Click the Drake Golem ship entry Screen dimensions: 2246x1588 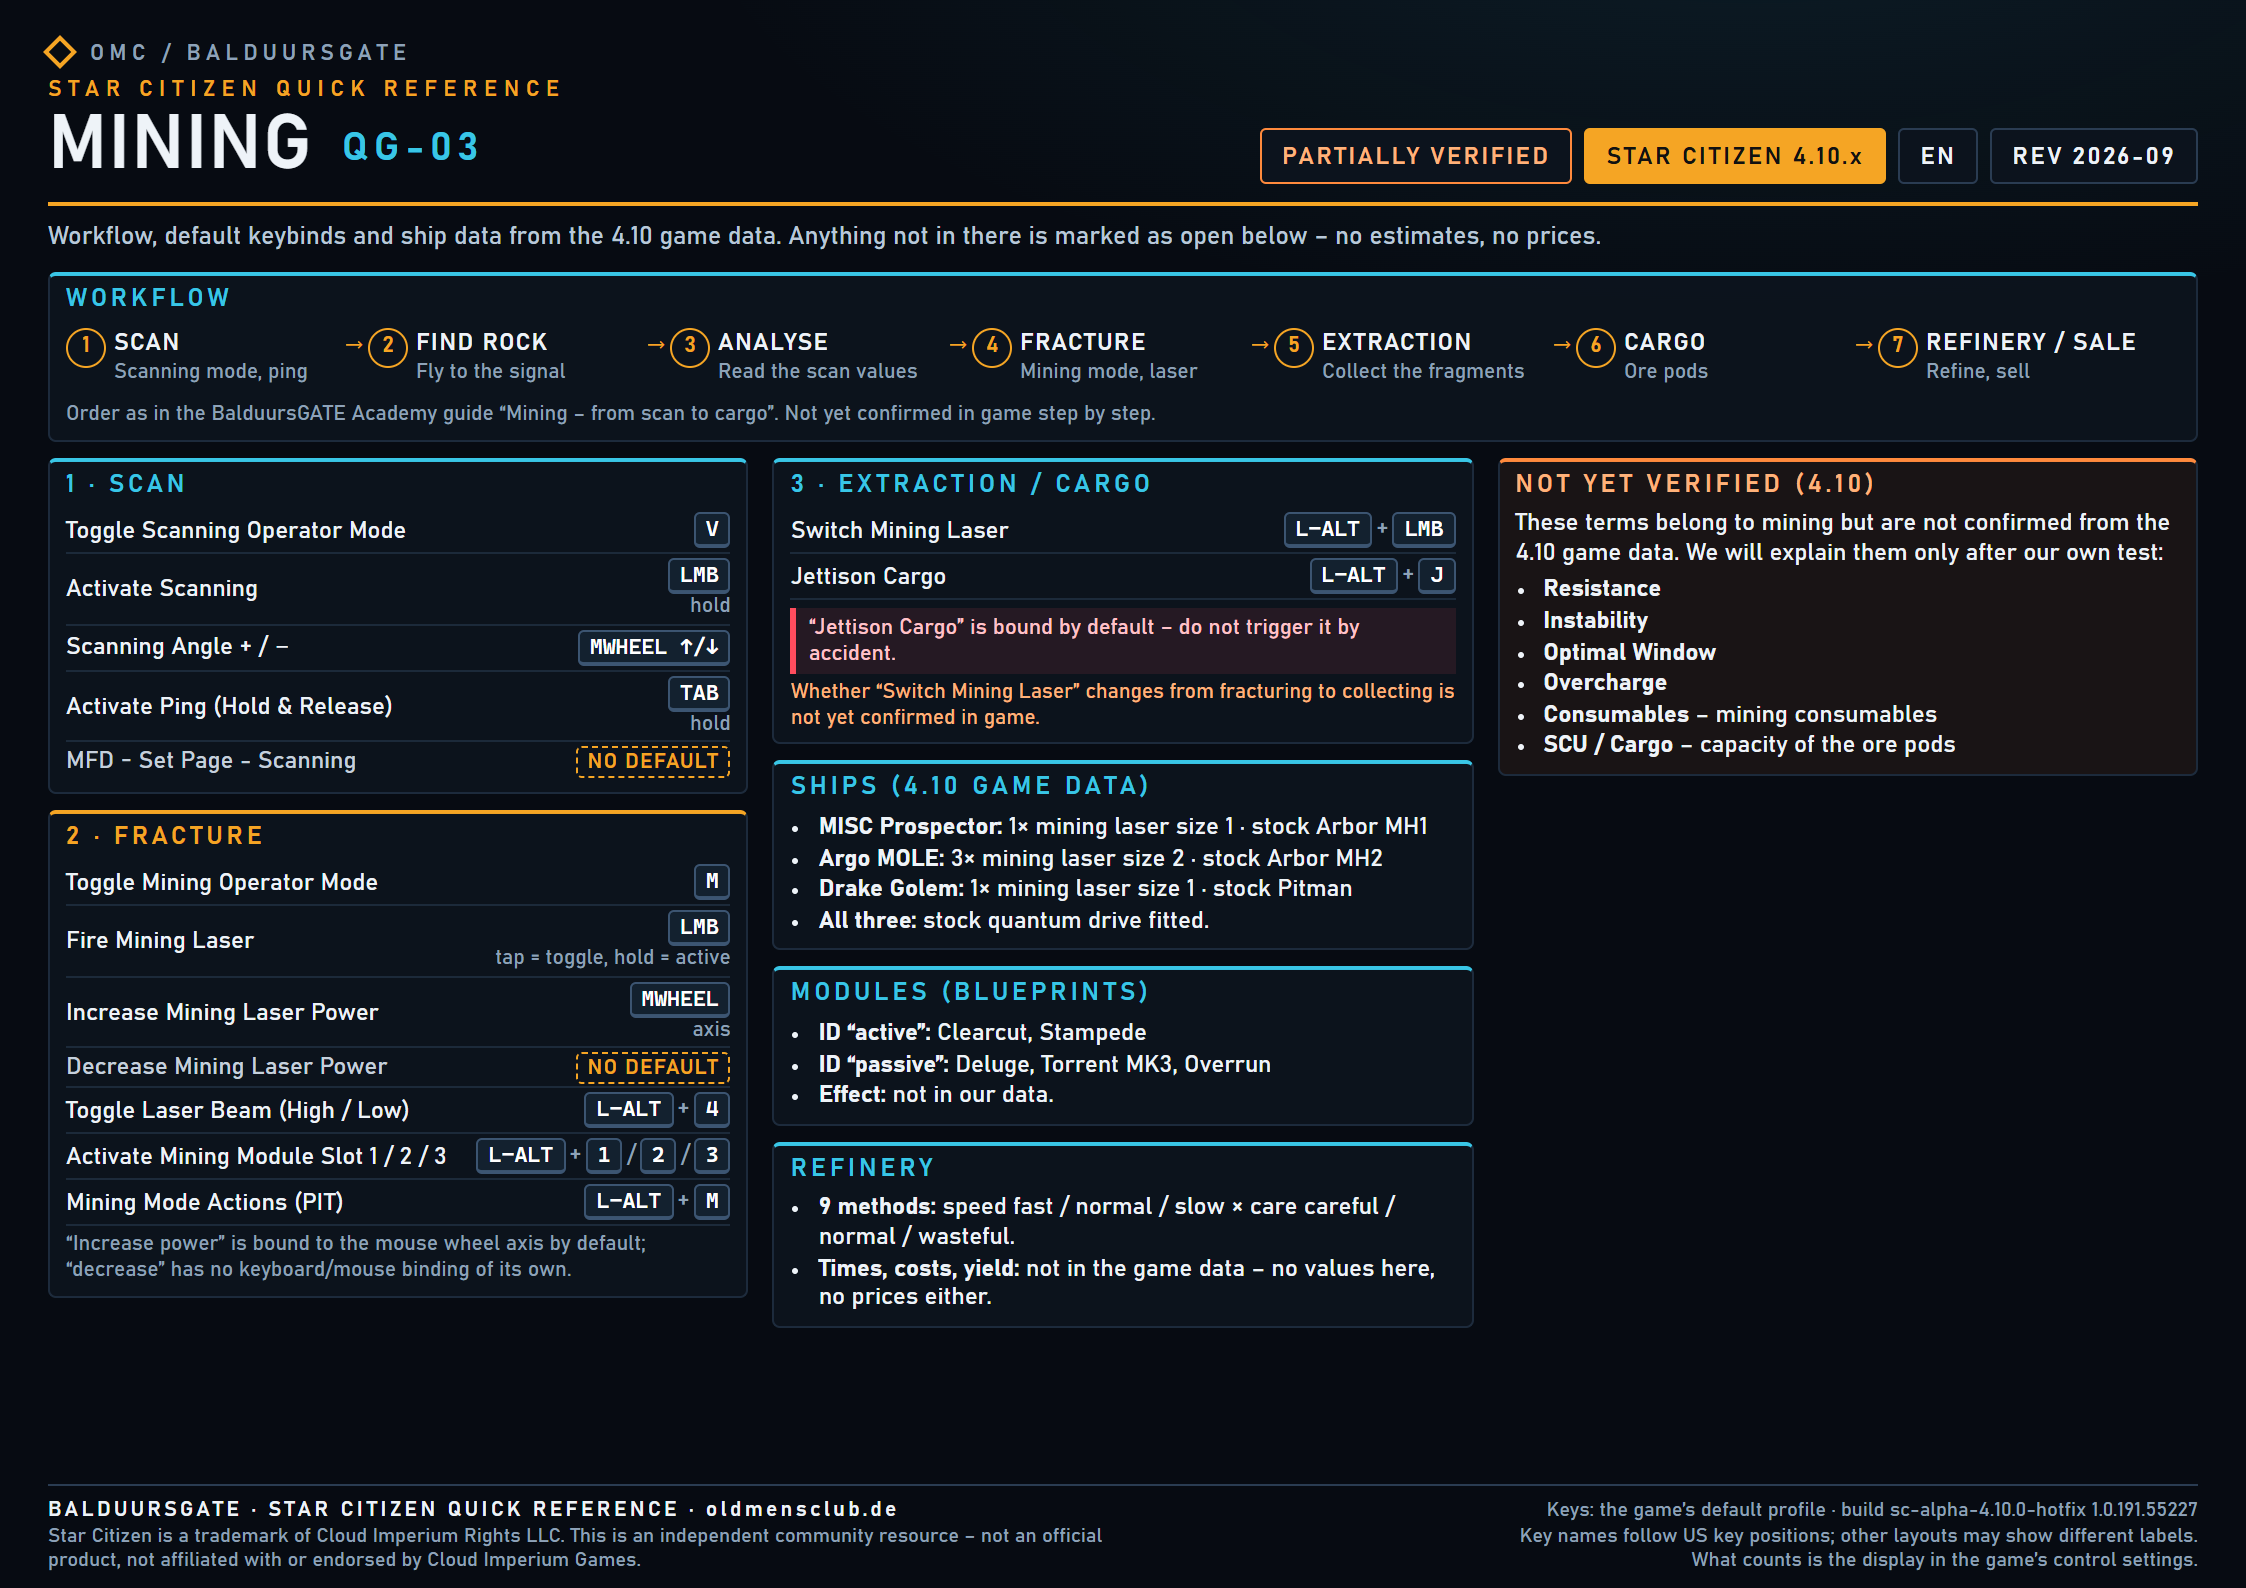tap(1085, 889)
